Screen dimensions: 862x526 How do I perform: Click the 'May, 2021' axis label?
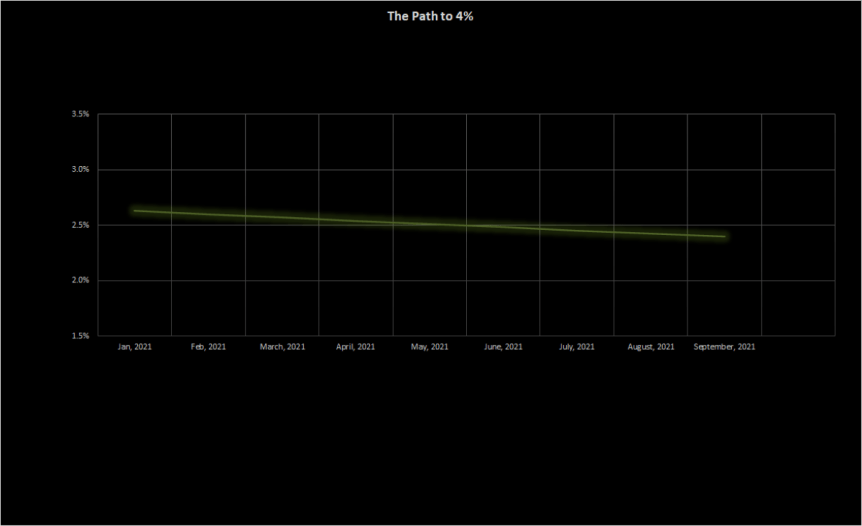(429, 347)
